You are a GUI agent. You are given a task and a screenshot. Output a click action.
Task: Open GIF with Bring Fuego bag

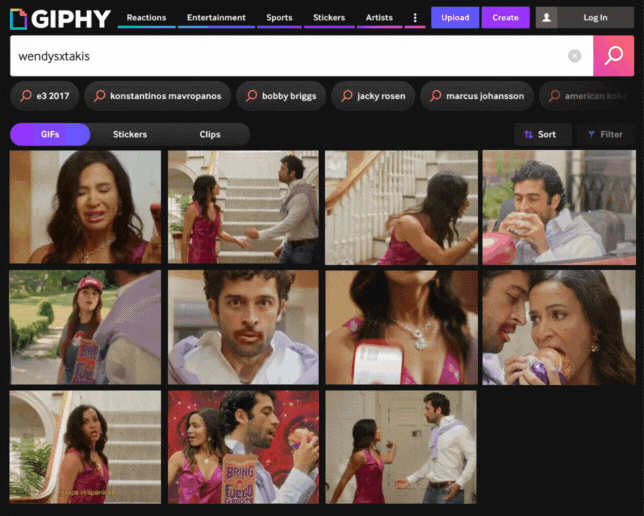point(243,447)
